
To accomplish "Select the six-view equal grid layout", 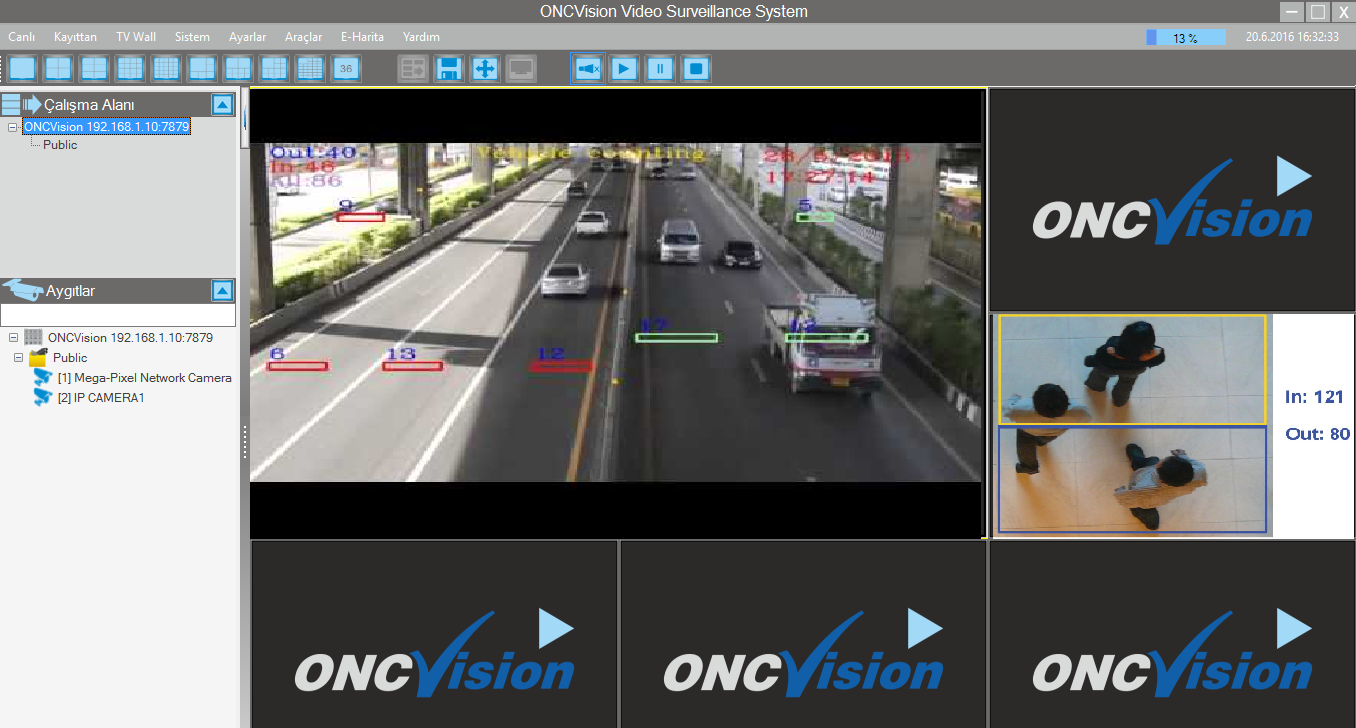I will 94,69.
